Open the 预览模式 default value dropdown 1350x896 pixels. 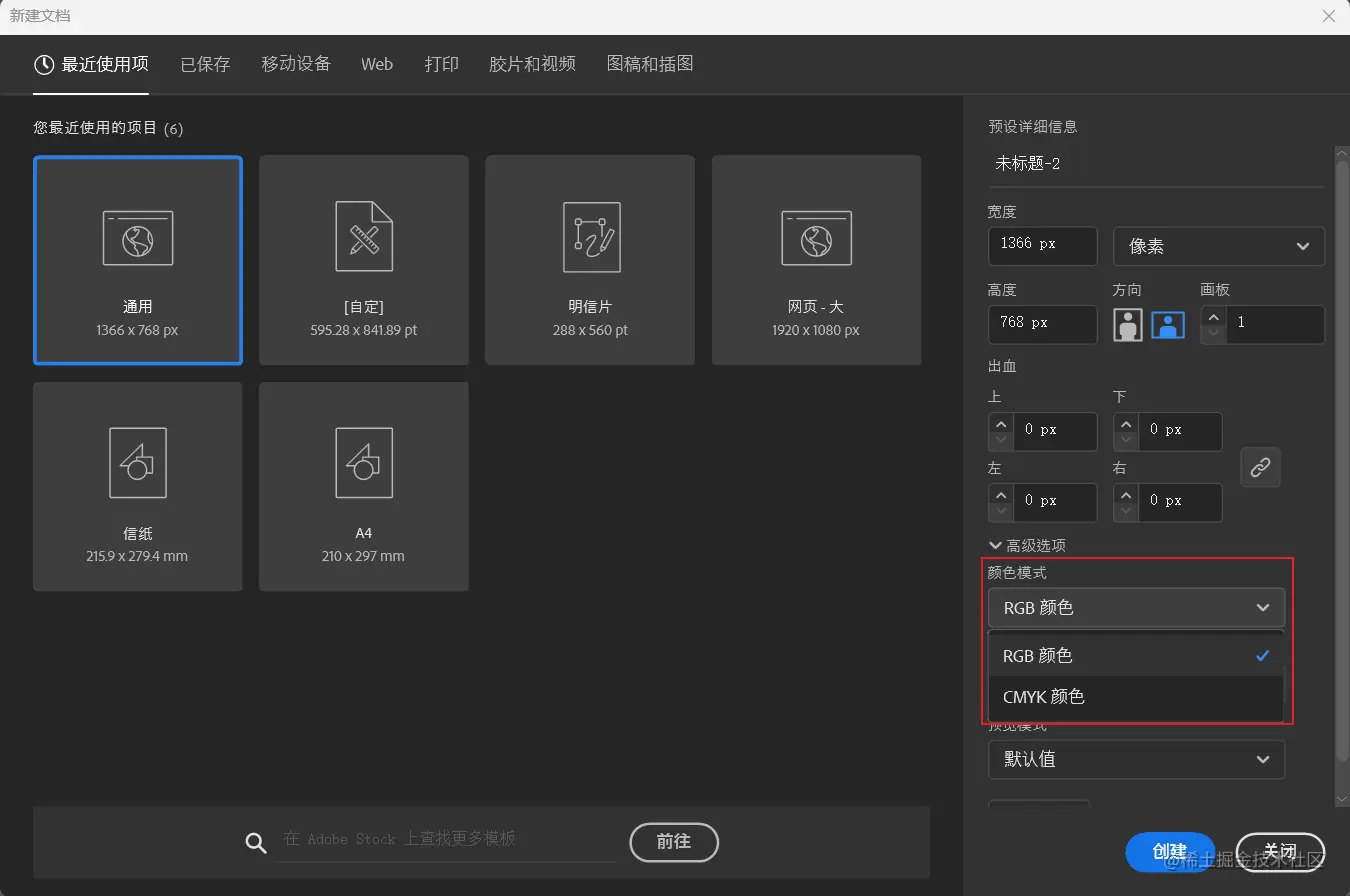pos(1136,759)
